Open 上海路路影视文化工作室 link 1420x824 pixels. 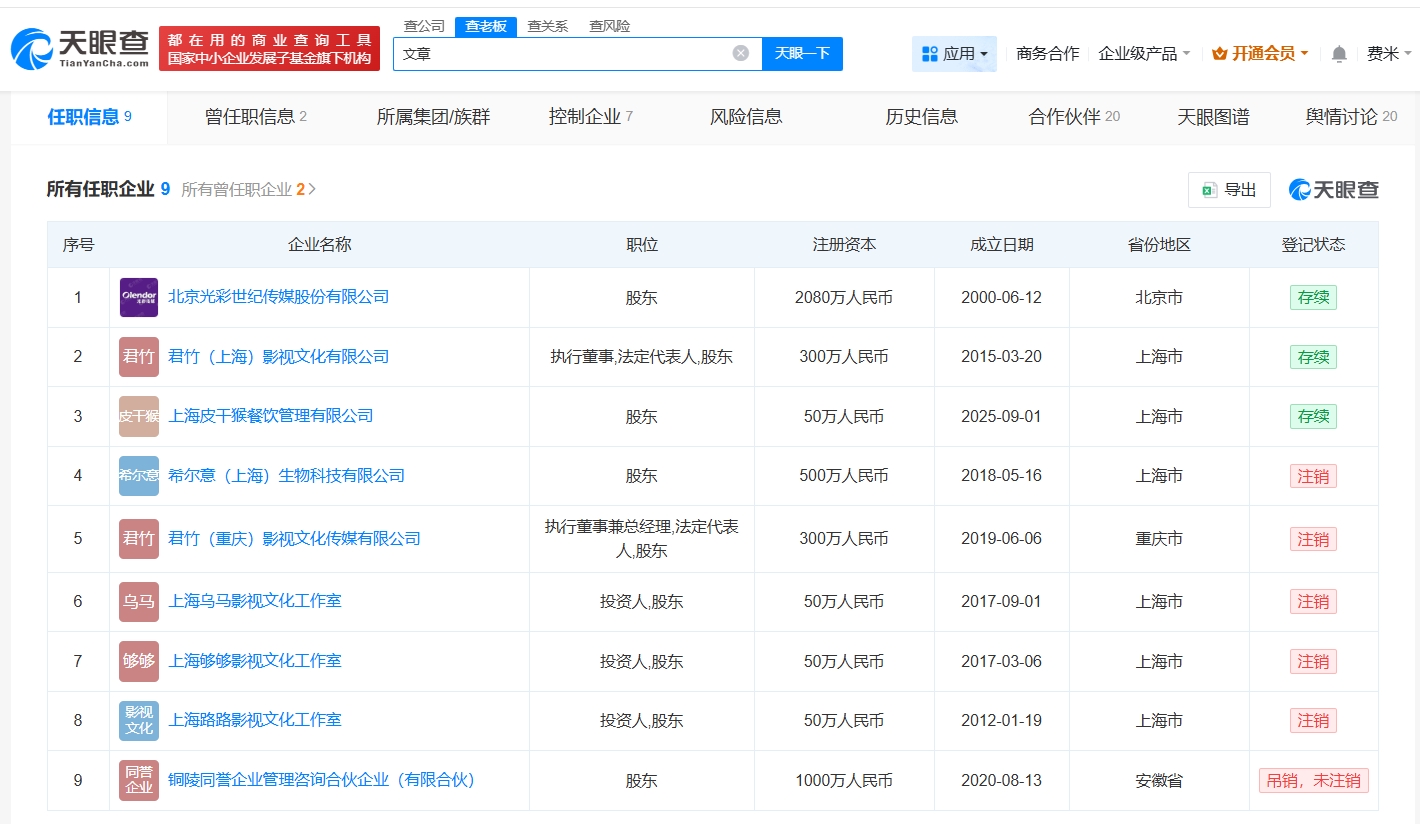pyautogui.click(x=255, y=720)
